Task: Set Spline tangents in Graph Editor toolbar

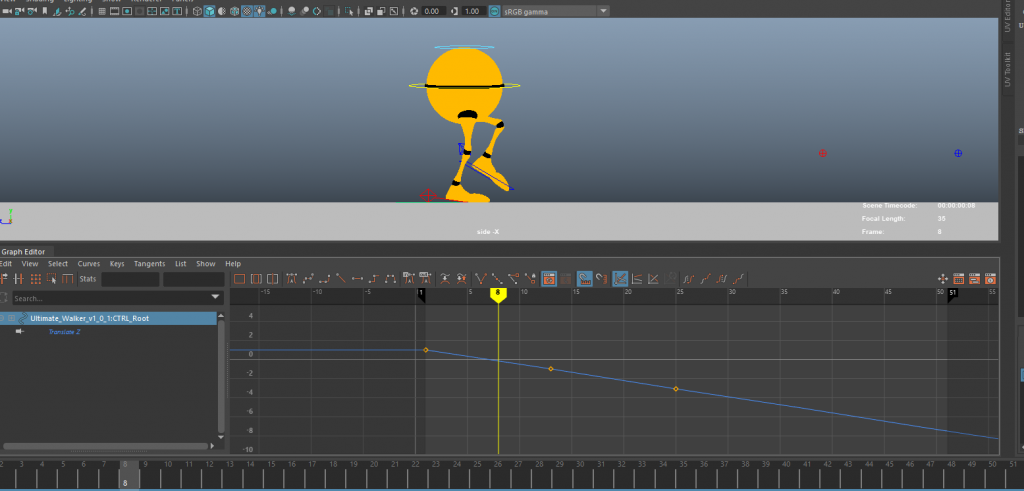Action: tap(308, 279)
